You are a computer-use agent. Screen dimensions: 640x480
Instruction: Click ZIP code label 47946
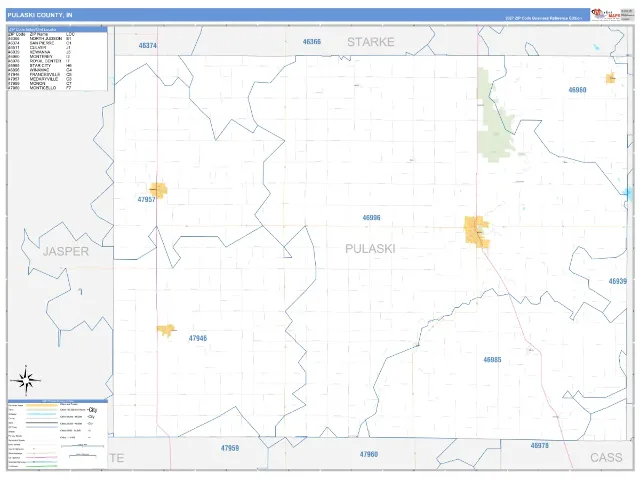[x=198, y=338]
